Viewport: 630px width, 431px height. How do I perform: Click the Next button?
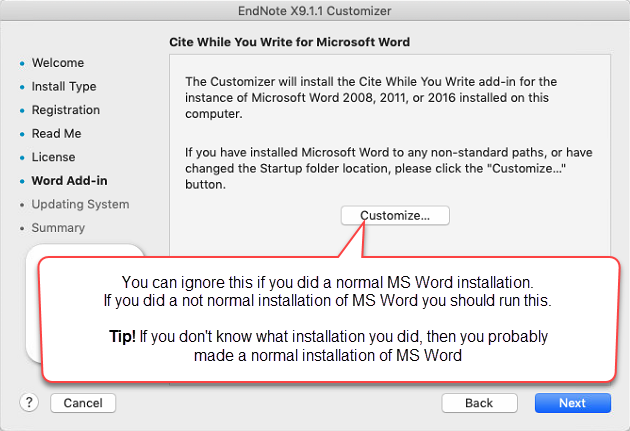click(x=573, y=403)
